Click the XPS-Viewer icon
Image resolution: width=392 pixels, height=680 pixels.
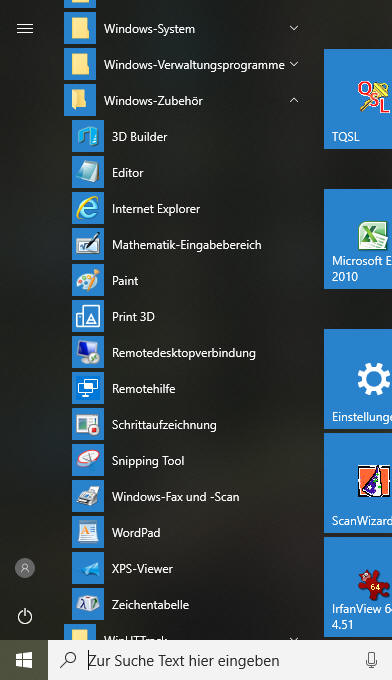88,569
